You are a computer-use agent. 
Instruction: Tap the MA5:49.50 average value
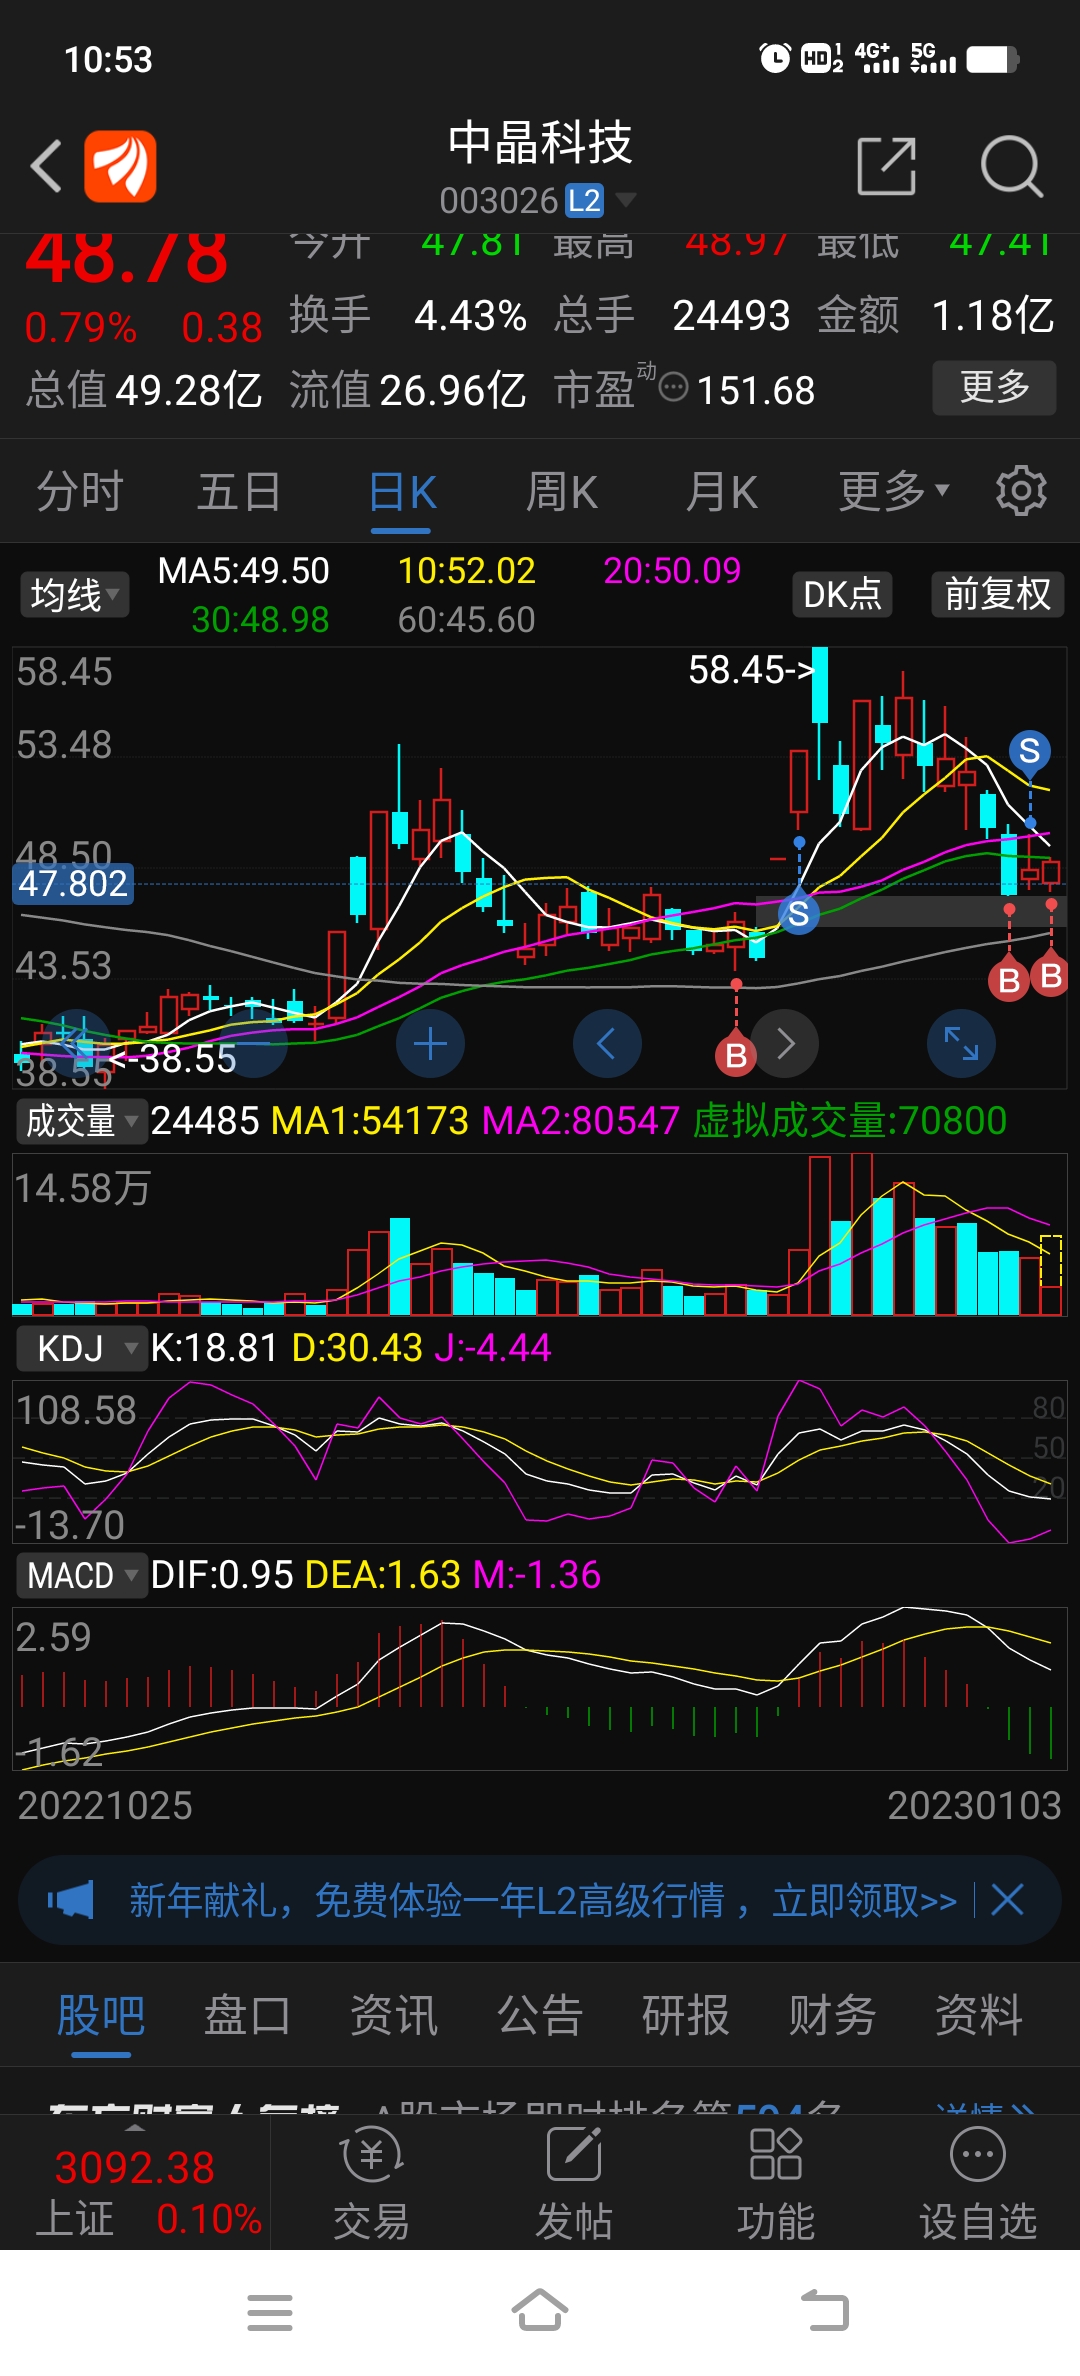pos(244,571)
